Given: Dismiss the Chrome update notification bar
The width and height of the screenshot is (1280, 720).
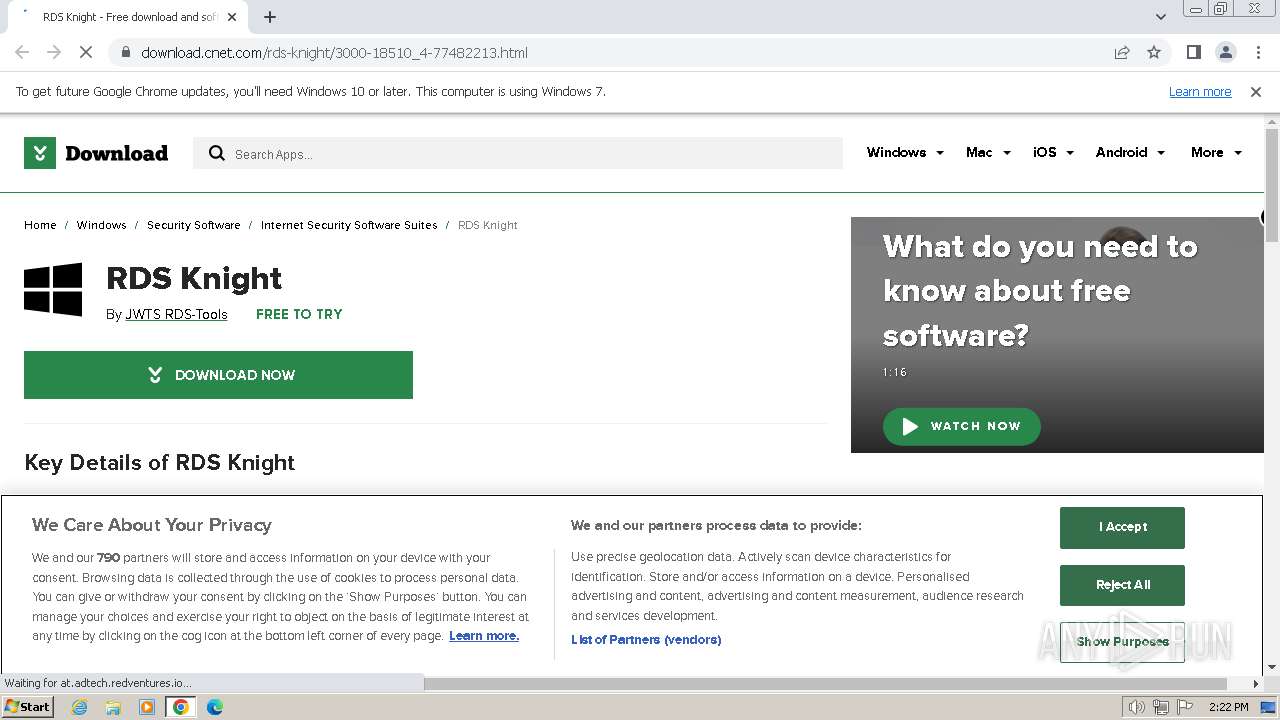Looking at the screenshot, I should point(1256,91).
